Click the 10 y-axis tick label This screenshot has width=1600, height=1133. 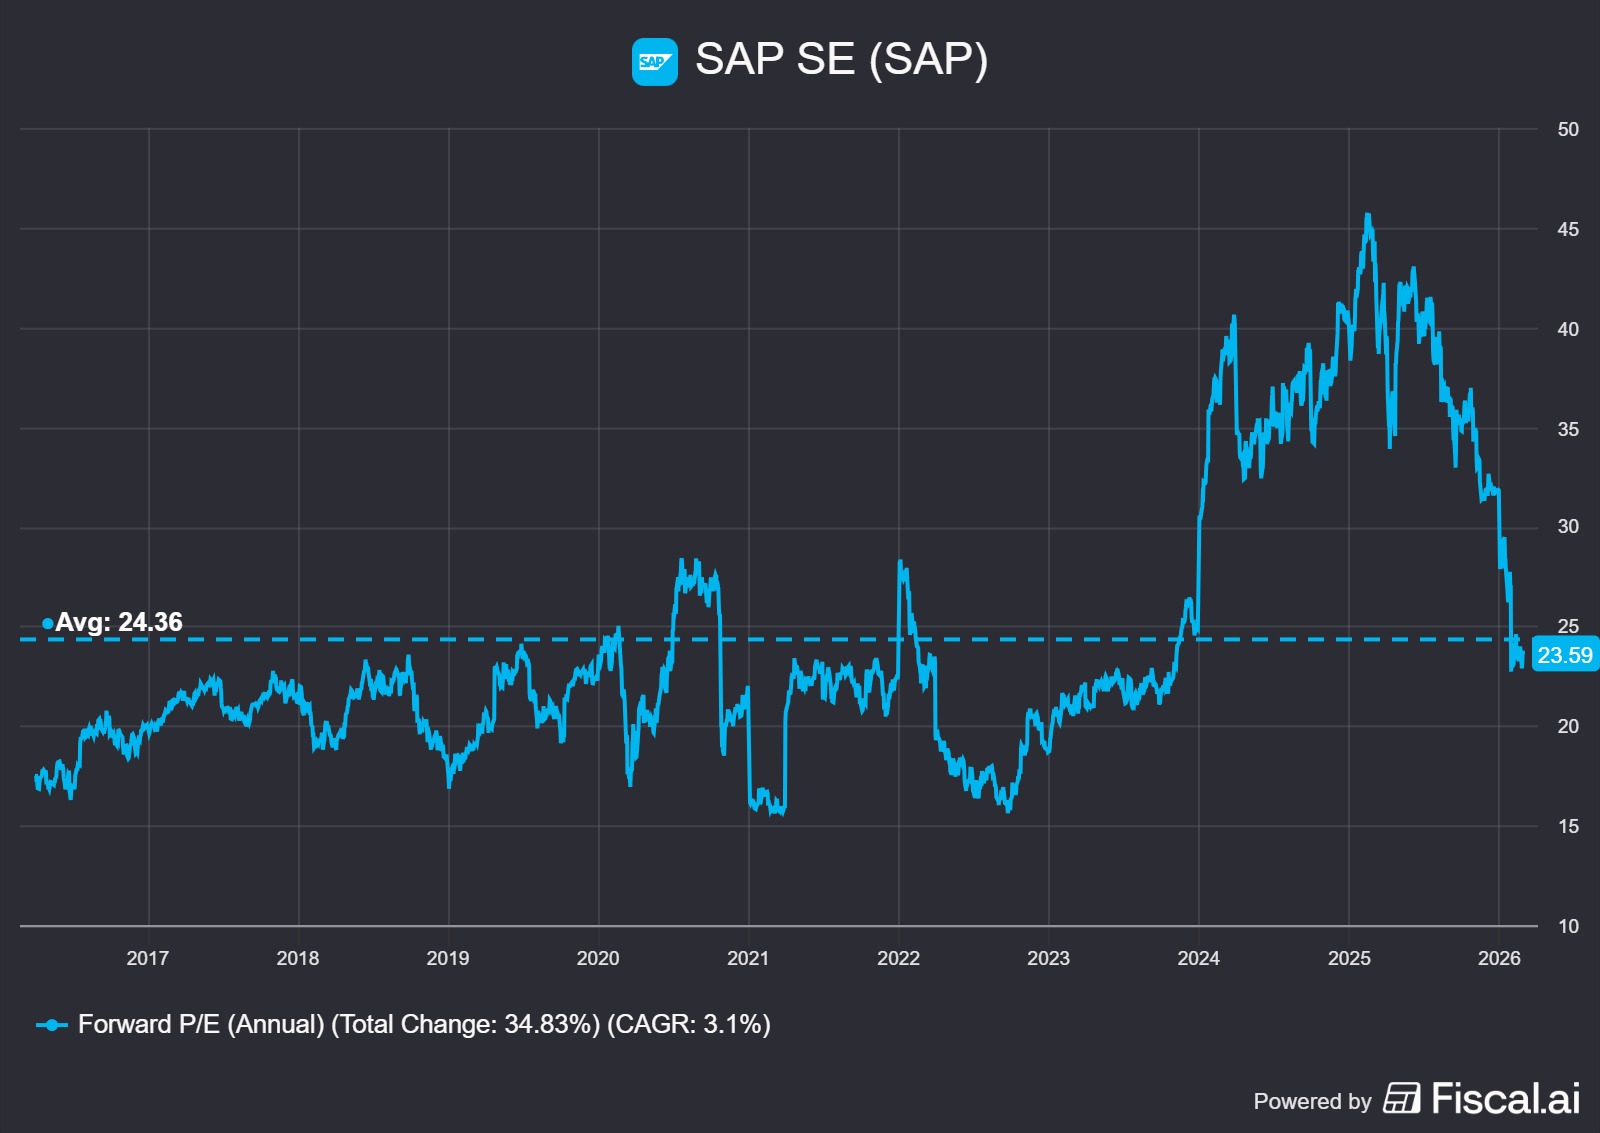pyautogui.click(x=1567, y=926)
